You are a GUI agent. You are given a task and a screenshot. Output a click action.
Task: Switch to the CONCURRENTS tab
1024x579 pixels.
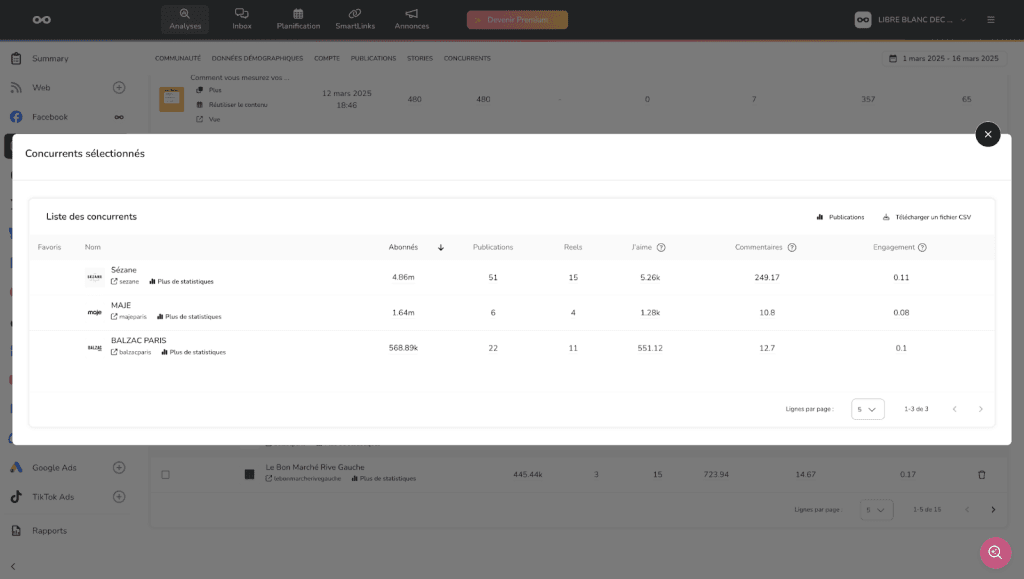click(x=467, y=59)
